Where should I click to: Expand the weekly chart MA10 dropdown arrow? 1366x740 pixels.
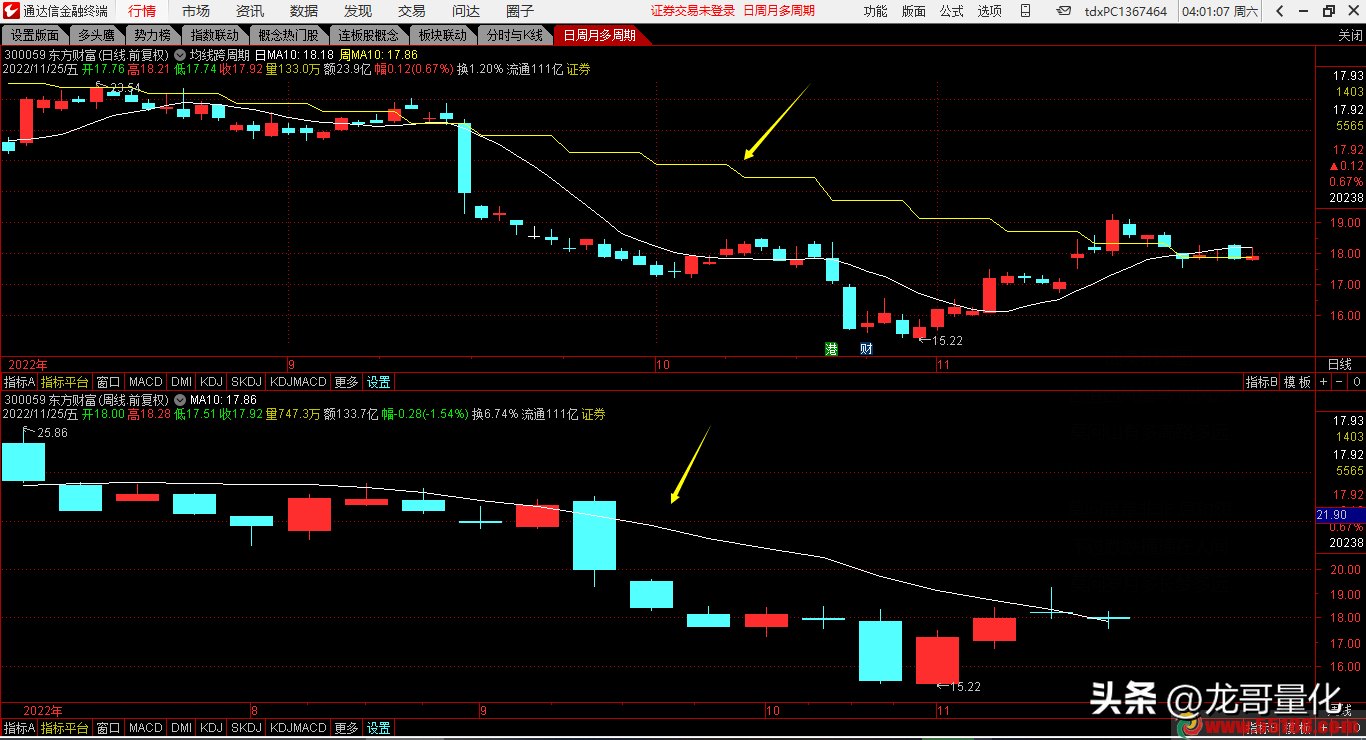[x=180, y=400]
